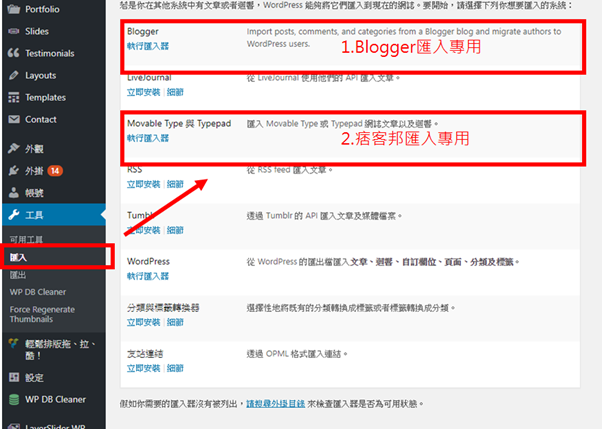This screenshot has height=429, width=602.
Task: Click the Slides icon in sidebar
Action: [14, 31]
